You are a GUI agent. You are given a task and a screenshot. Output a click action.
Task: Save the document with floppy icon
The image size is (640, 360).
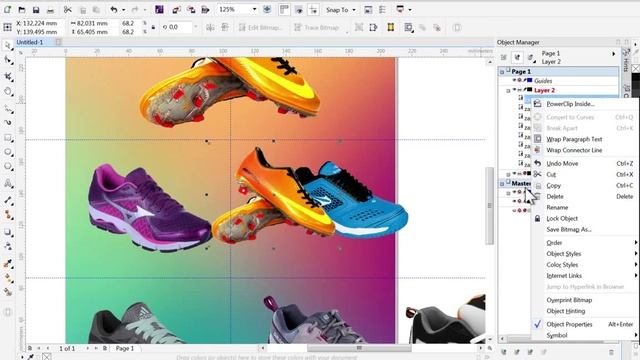[36, 9]
